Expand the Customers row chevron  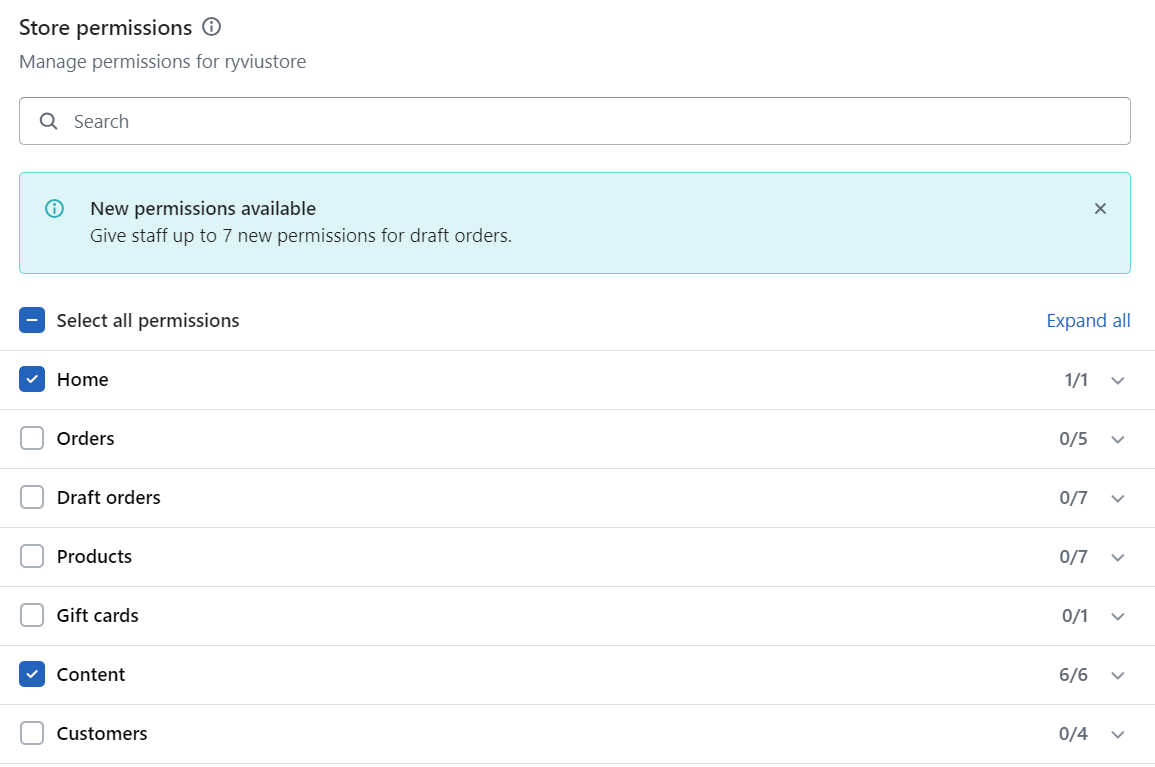(1118, 735)
